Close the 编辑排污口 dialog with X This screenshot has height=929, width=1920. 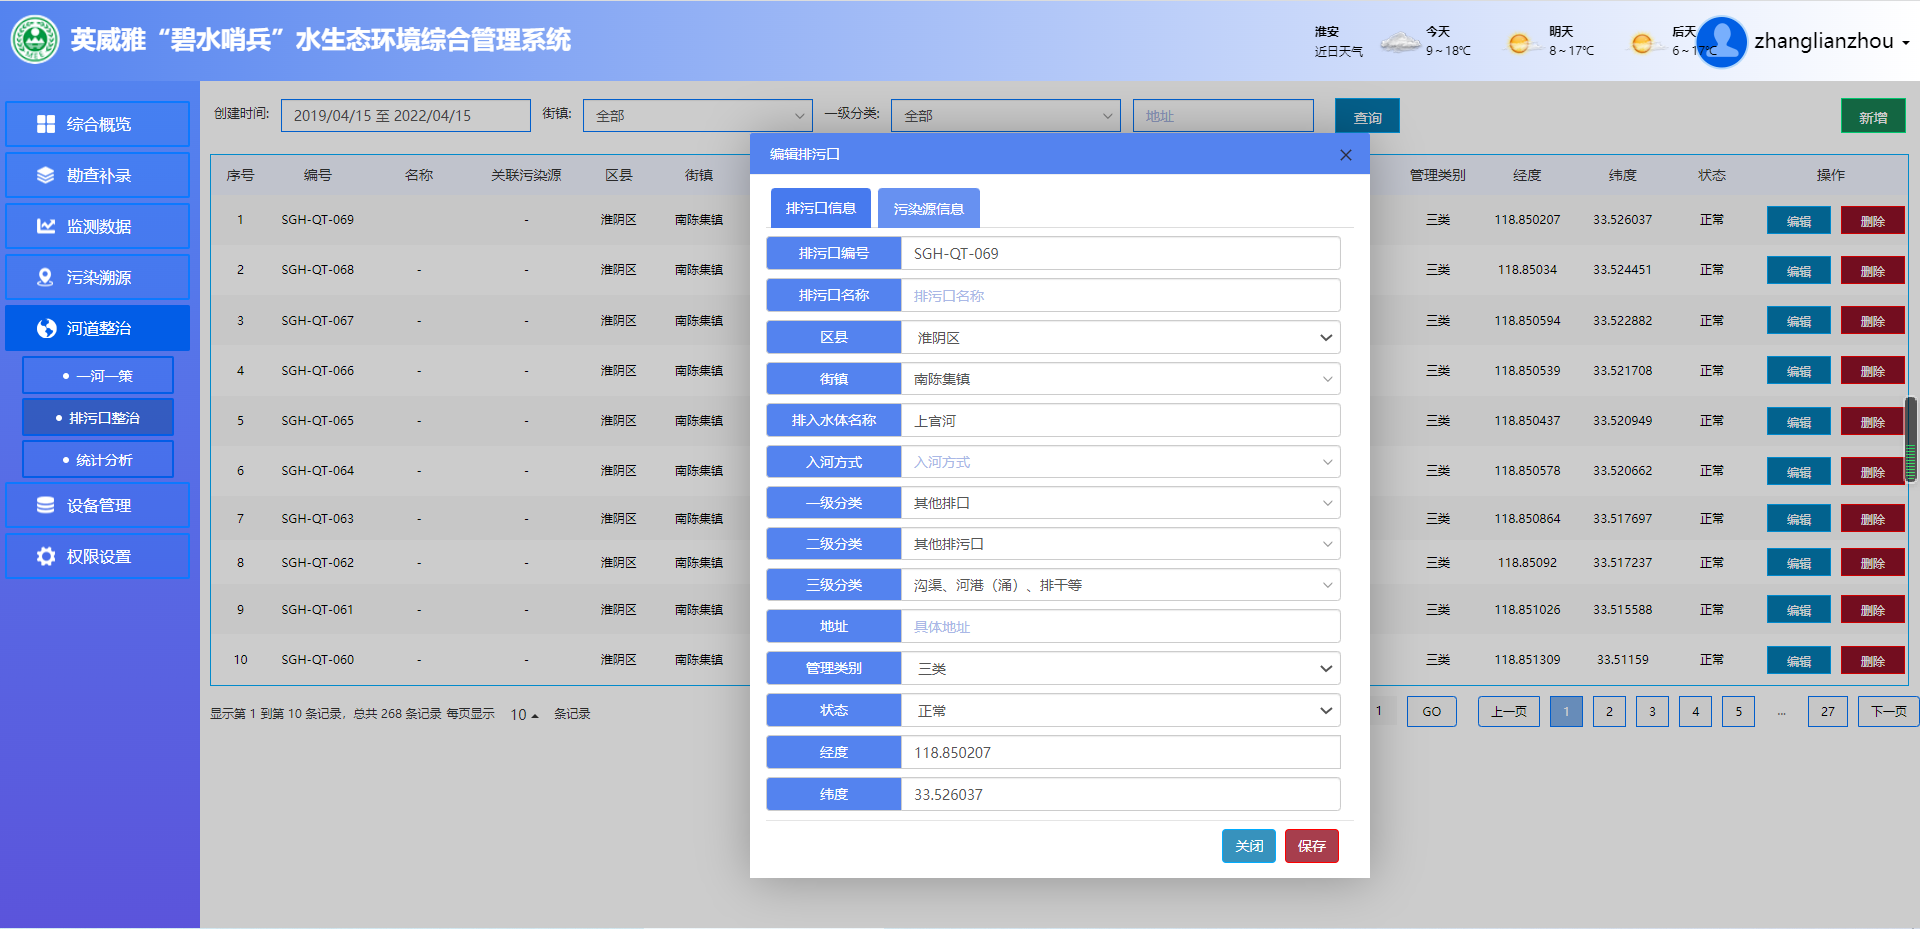tap(1345, 155)
